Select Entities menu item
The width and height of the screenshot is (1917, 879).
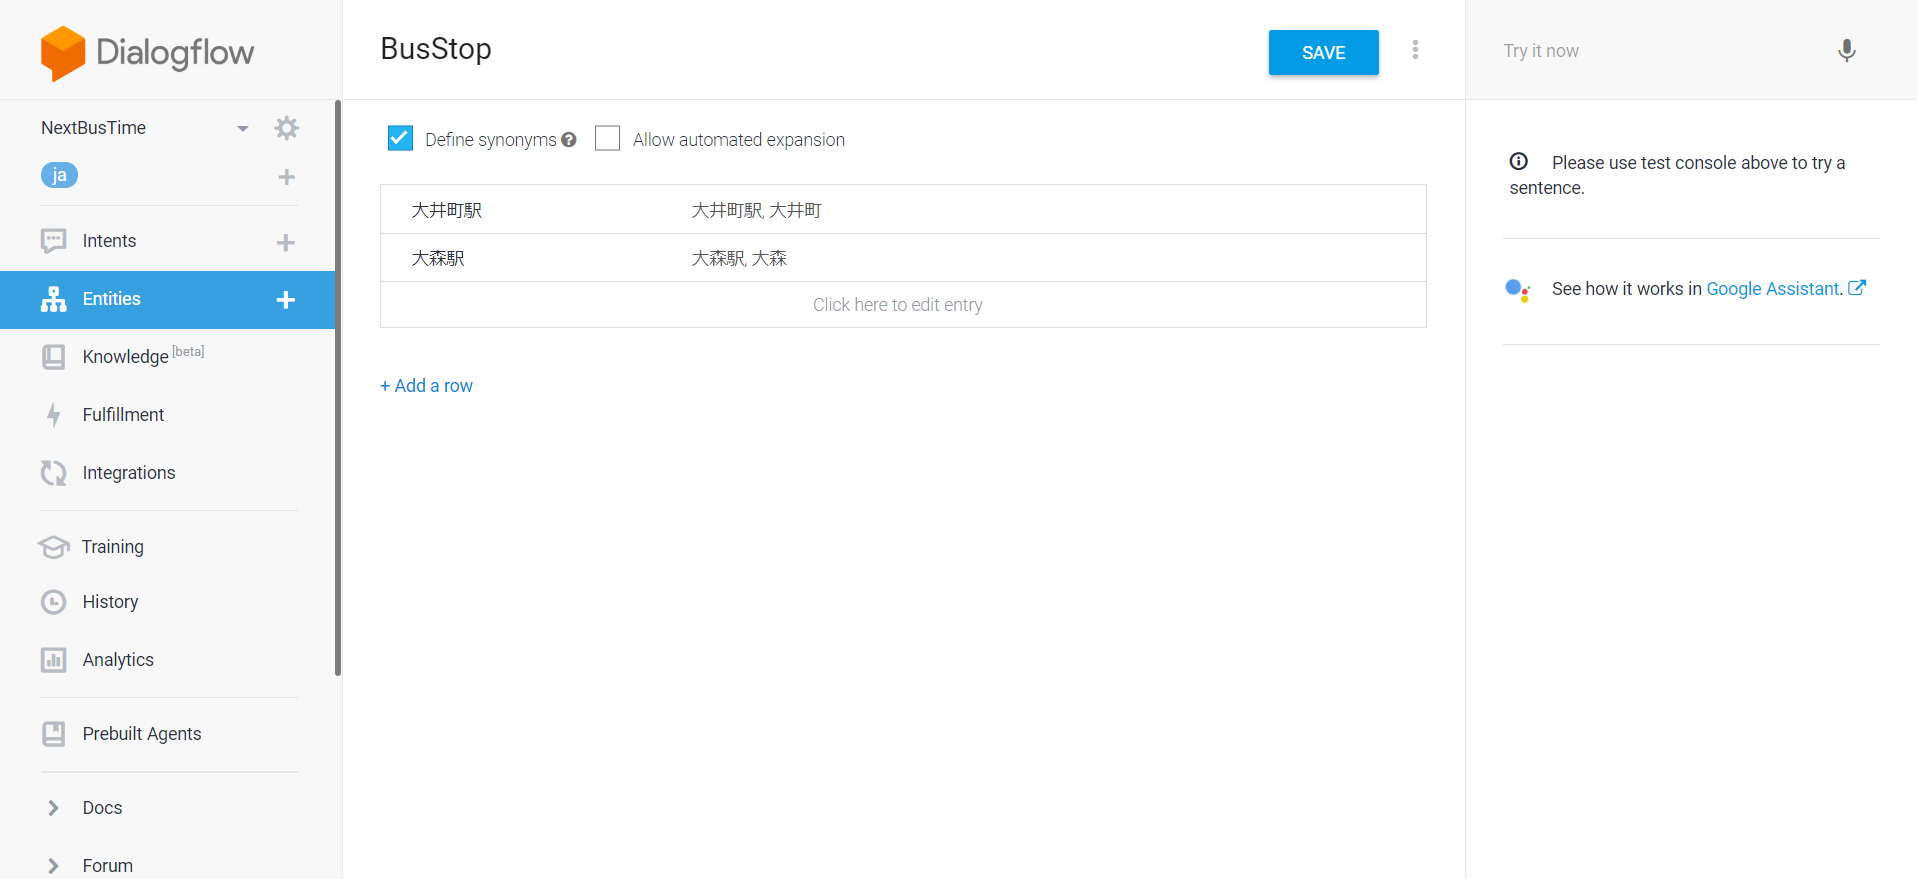[x=168, y=300]
